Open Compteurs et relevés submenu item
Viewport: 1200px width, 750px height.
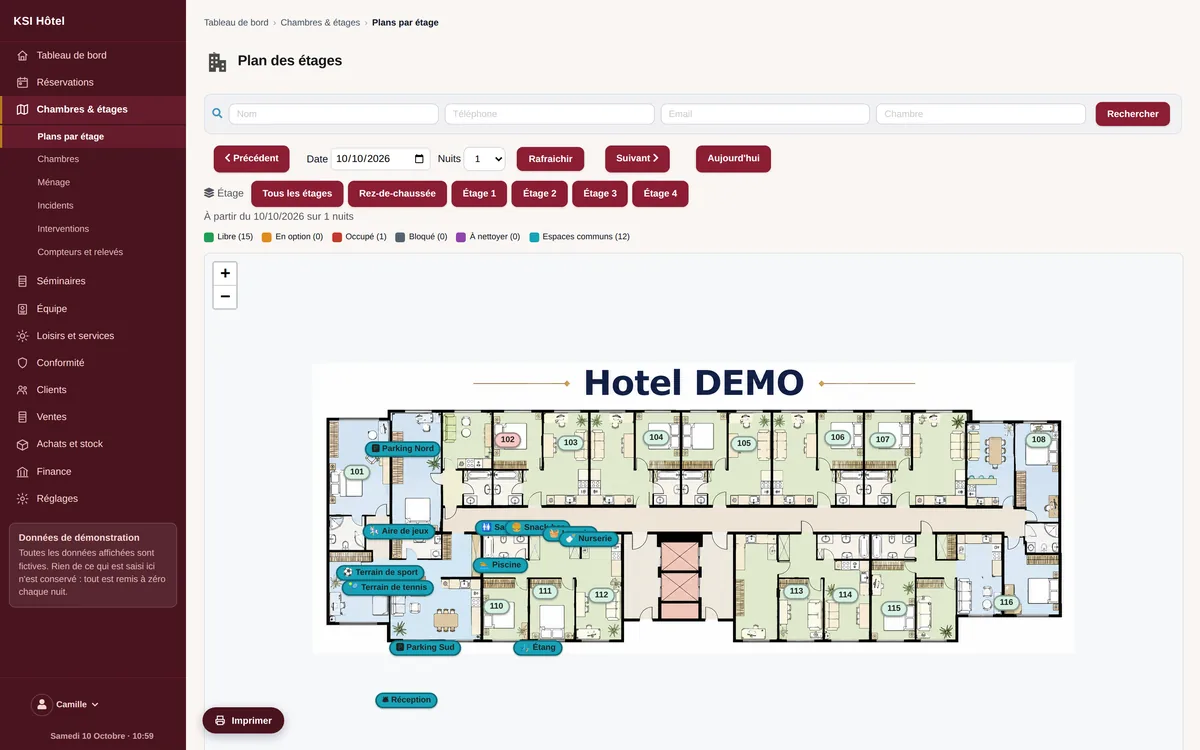tap(93, 252)
